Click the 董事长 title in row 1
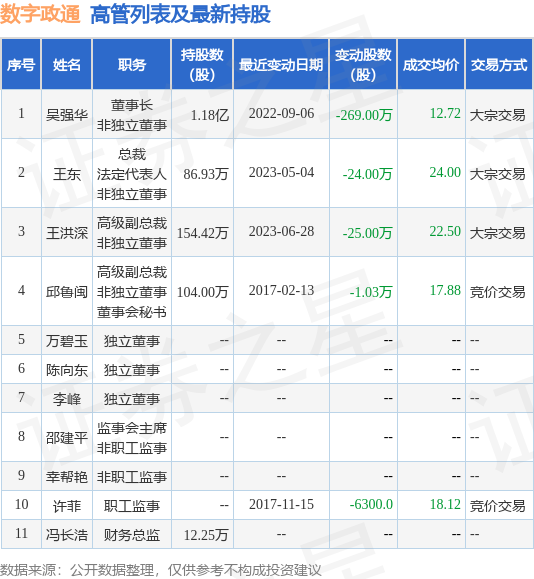This screenshot has width=534, height=579. pos(132,105)
